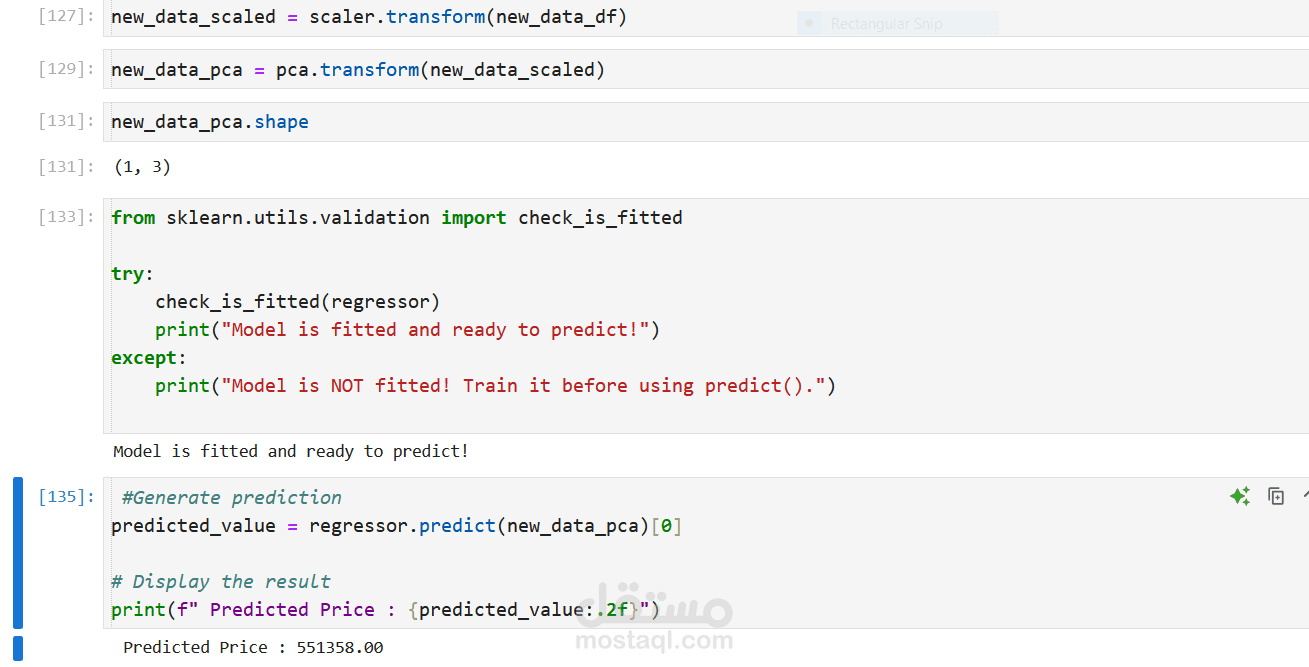Click the execution count label of cell 129
This screenshot has height=667, width=1309.
[66, 68]
